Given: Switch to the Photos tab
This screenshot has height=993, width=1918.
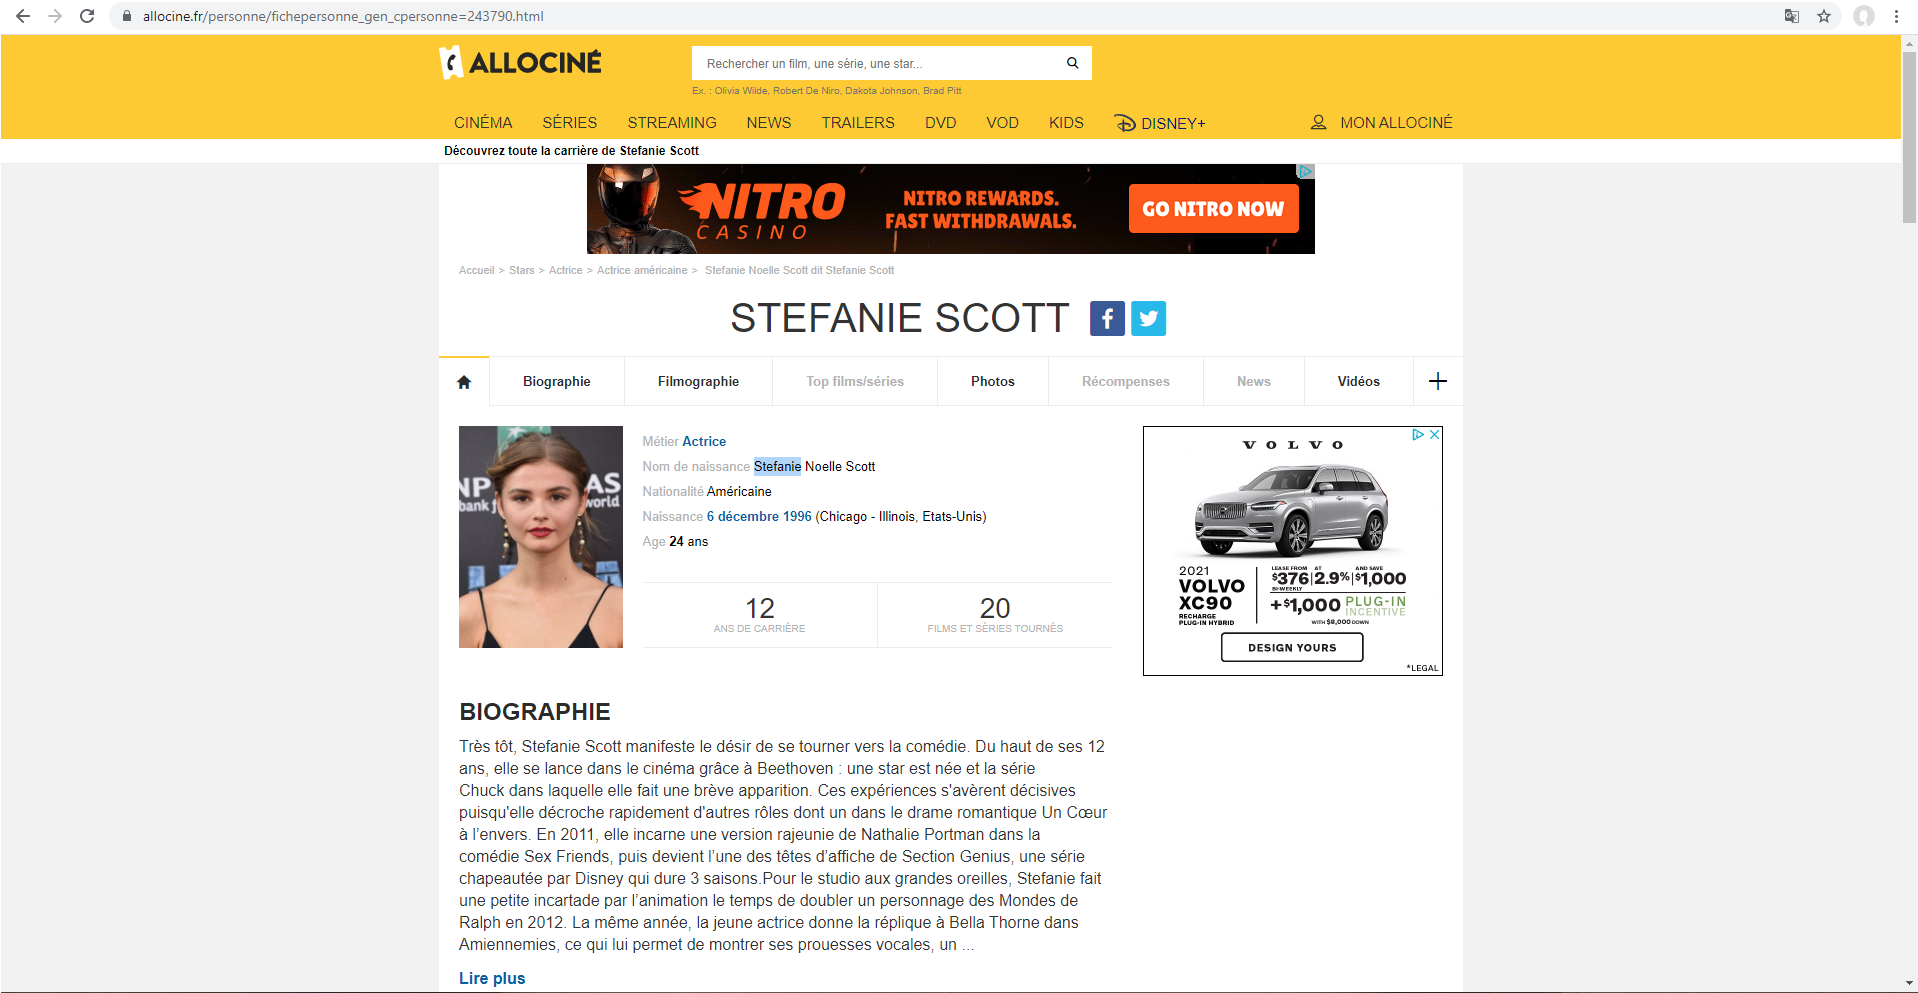Looking at the screenshot, I should [x=993, y=381].
